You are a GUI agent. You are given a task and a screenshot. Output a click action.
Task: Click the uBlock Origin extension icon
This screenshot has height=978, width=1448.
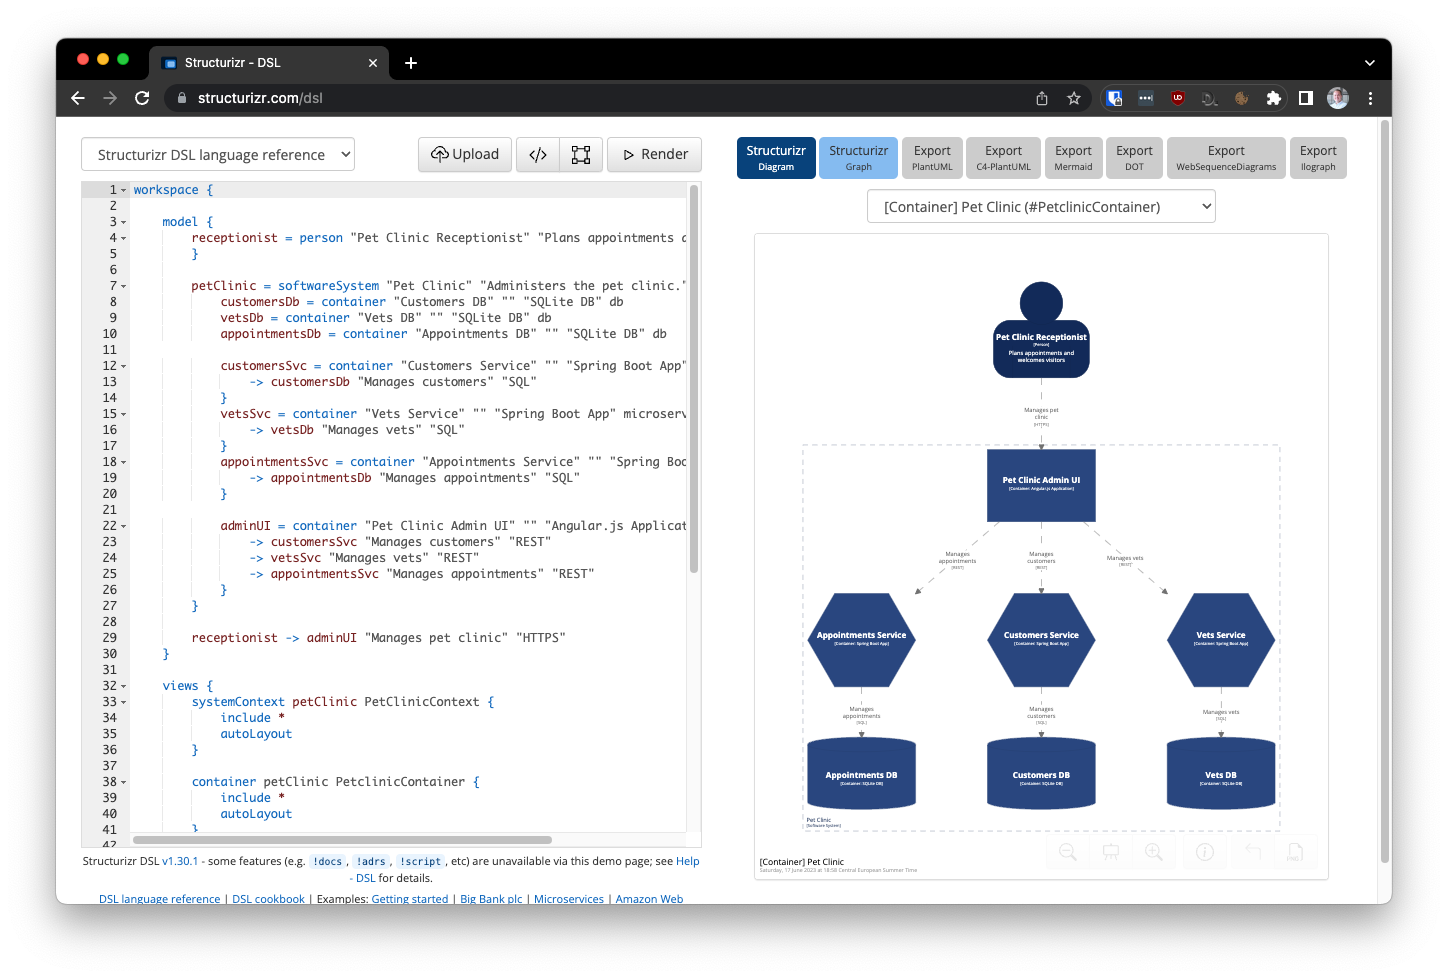(1178, 98)
